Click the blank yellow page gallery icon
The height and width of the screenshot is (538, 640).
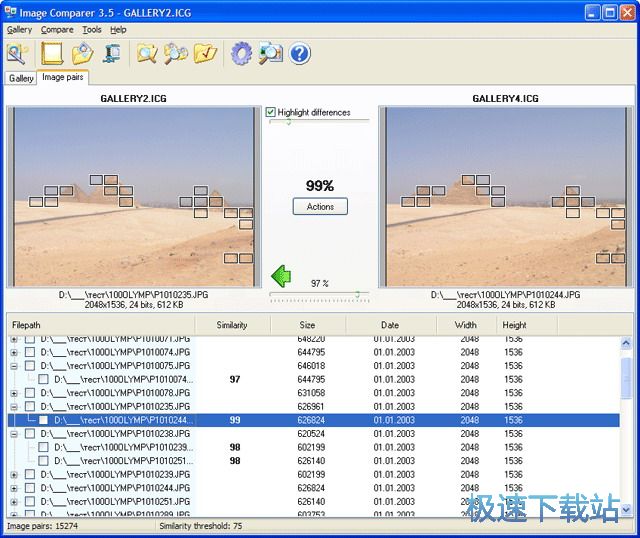click(x=53, y=53)
